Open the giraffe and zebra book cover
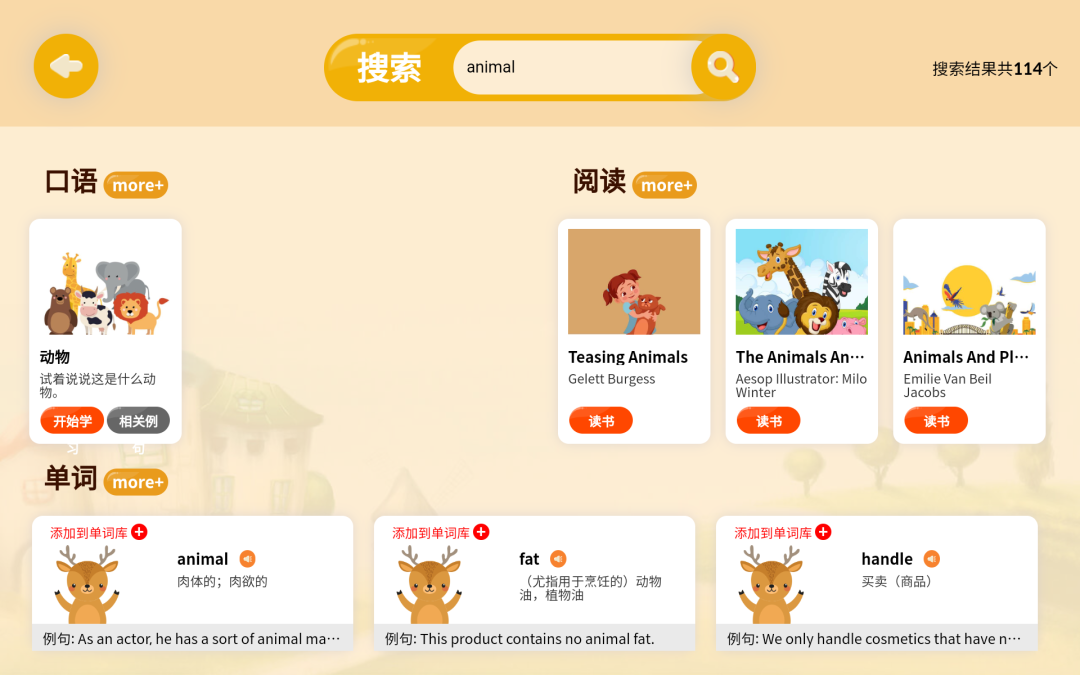Viewport: 1080px width, 675px height. [x=802, y=282]
